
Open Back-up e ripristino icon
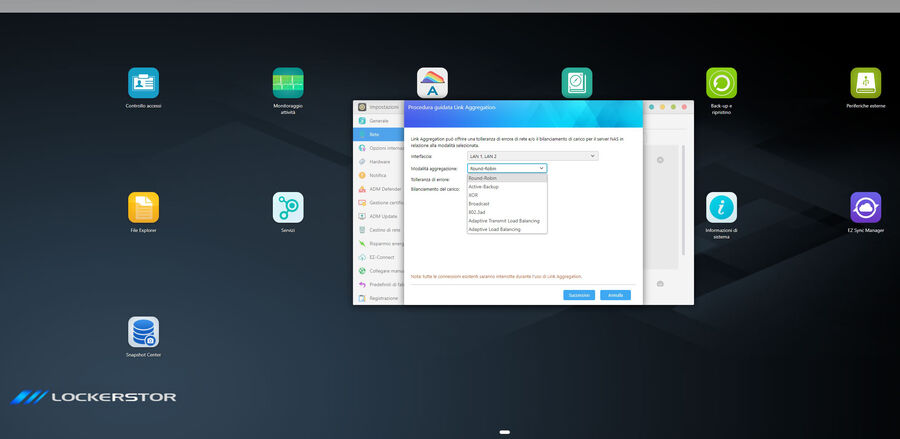click(x=721, y=83)
